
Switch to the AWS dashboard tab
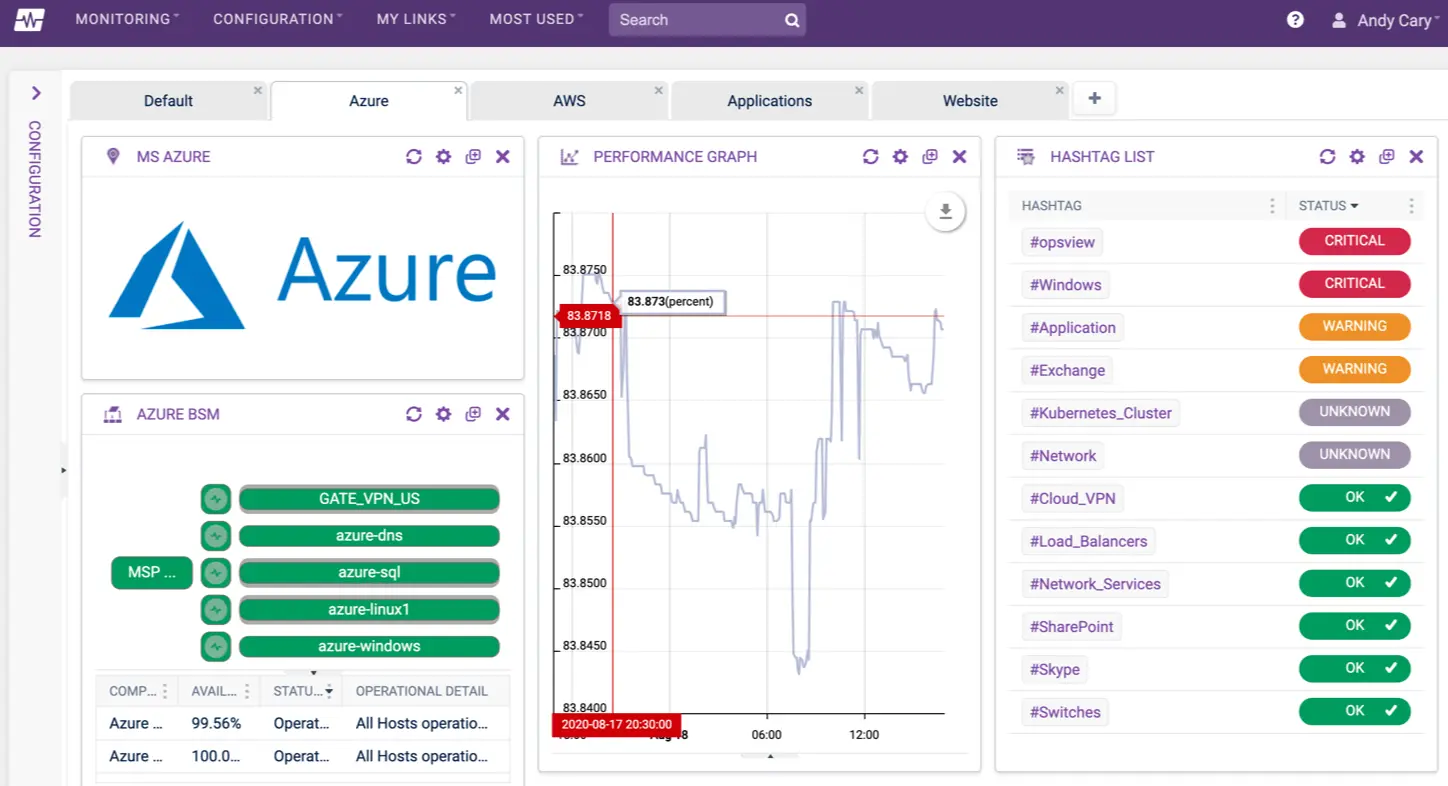point(569,101)
